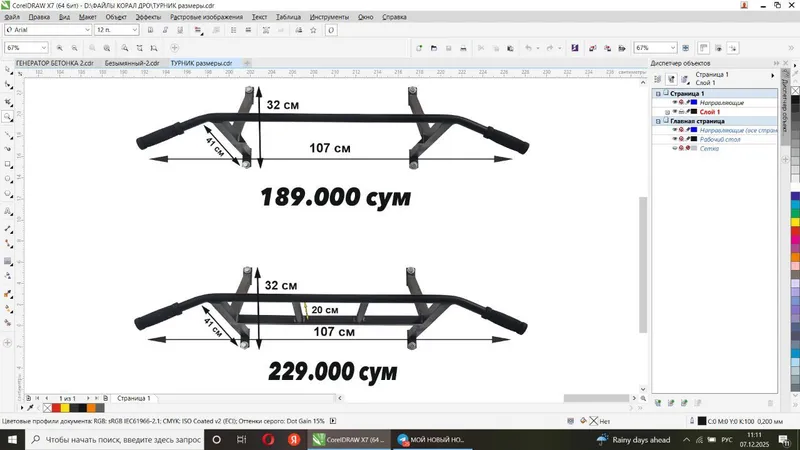Select the Rectangle tool in toolbox
This screenshot has width=800, height=450.
(8, 164)
